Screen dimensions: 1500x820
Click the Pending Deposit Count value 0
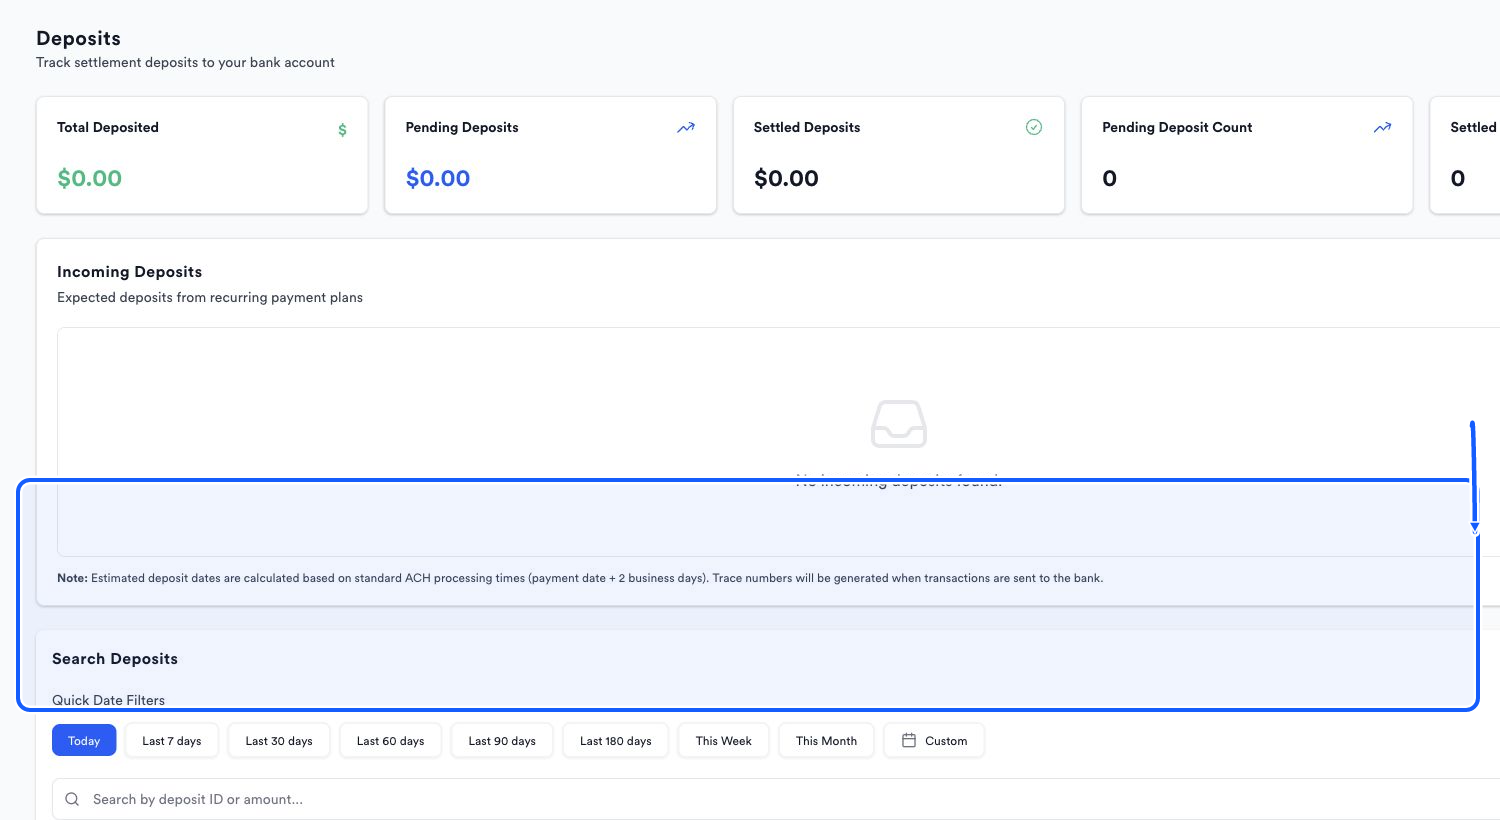click(1109, 178)
